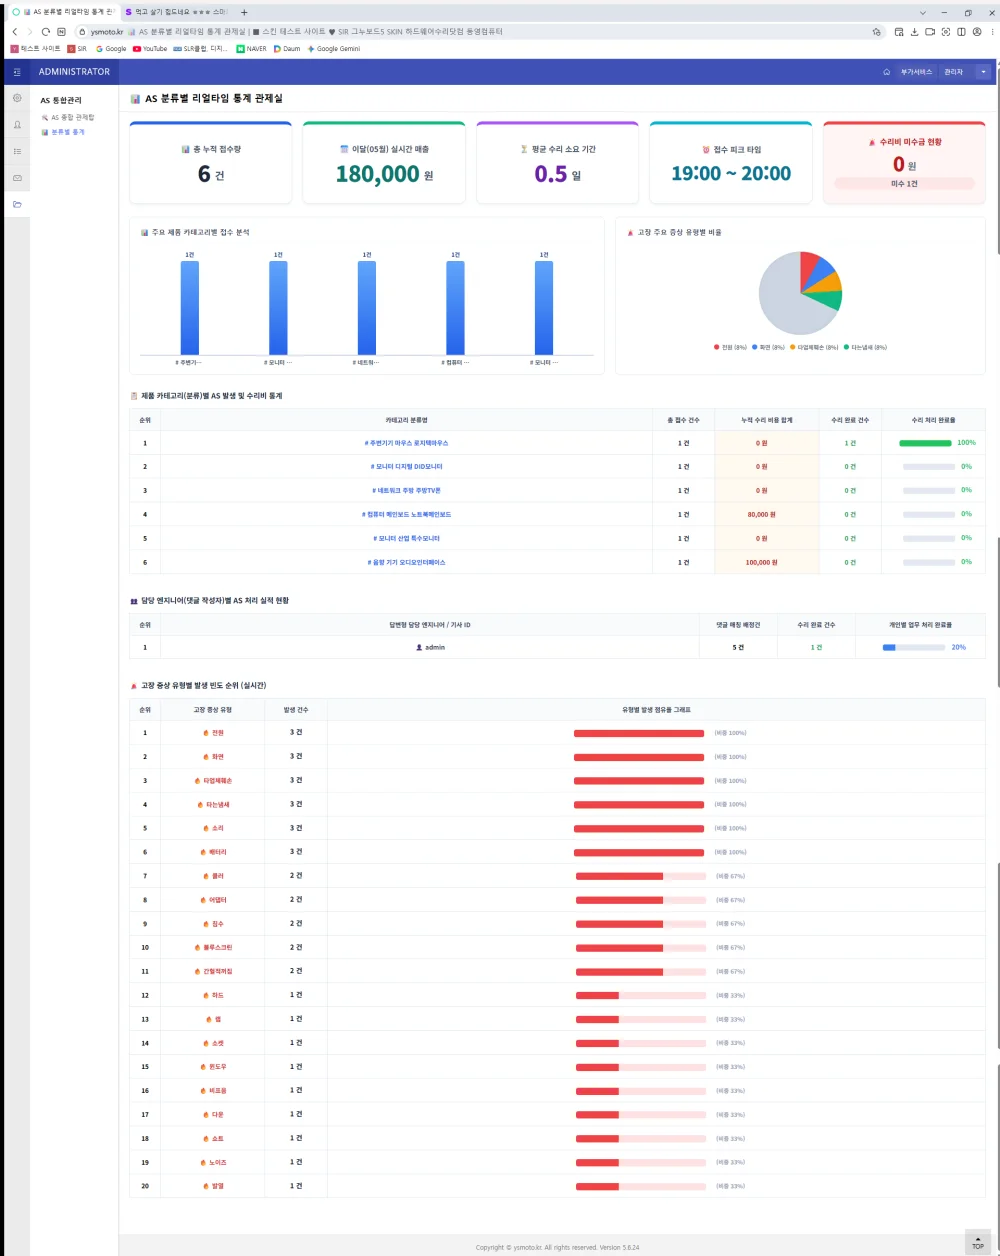The image size is (1000, 1256).
Task: Open the browser side panel icon
Action: coord(961,32)
